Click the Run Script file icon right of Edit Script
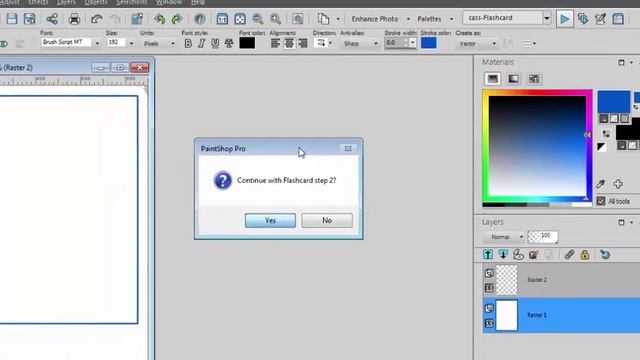Image resolution: width=640 pixels, height=360 pixels. (618, 19)
